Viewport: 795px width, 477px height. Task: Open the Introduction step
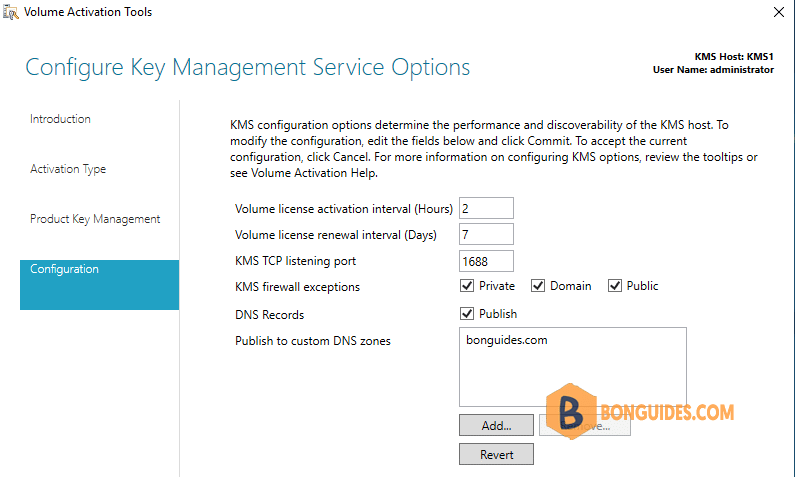click(x=60, y=119)
